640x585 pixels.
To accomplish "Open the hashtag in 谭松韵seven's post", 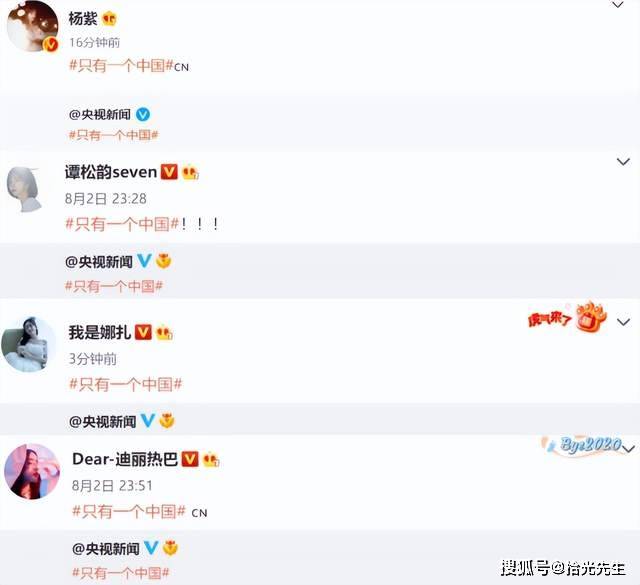I will (122, 224).
